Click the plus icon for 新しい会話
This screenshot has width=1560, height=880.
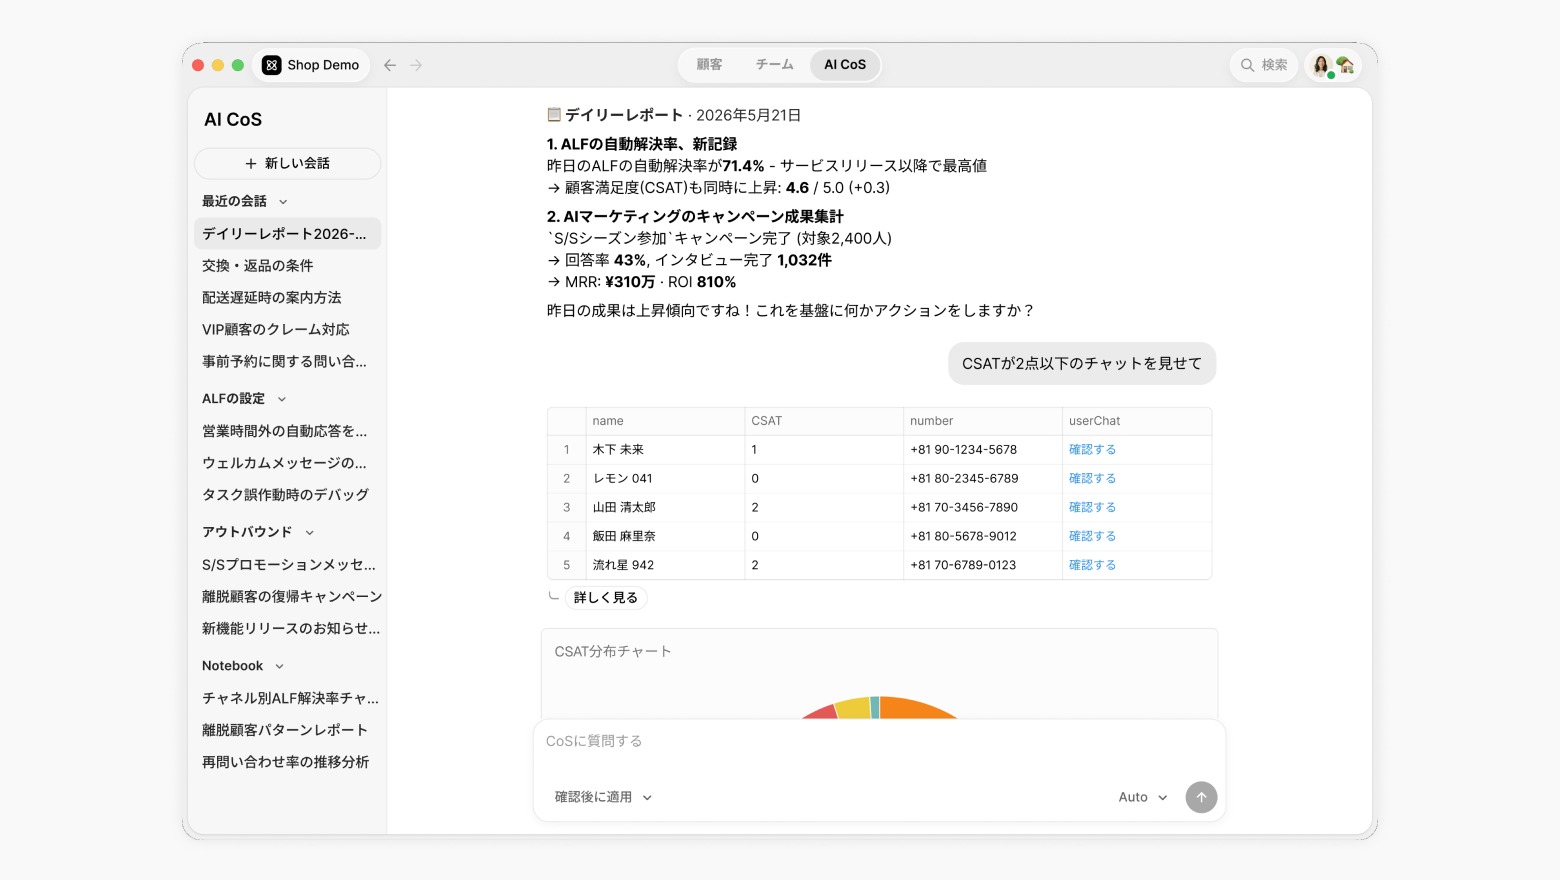pos(251,163)
